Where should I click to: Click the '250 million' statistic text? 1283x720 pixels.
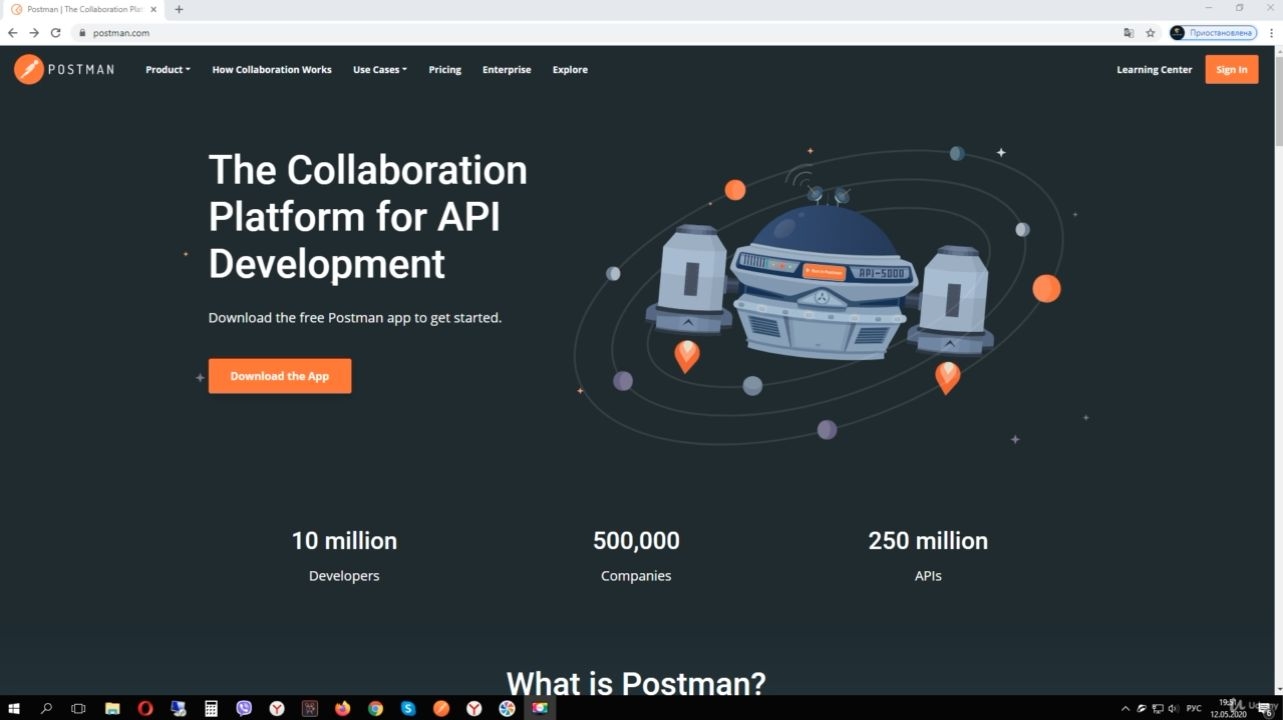point(928,541)
